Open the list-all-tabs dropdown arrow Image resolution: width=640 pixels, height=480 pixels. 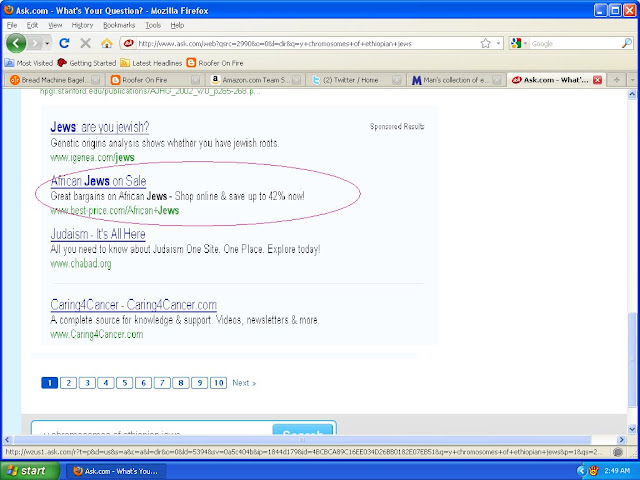click(633, 80)
